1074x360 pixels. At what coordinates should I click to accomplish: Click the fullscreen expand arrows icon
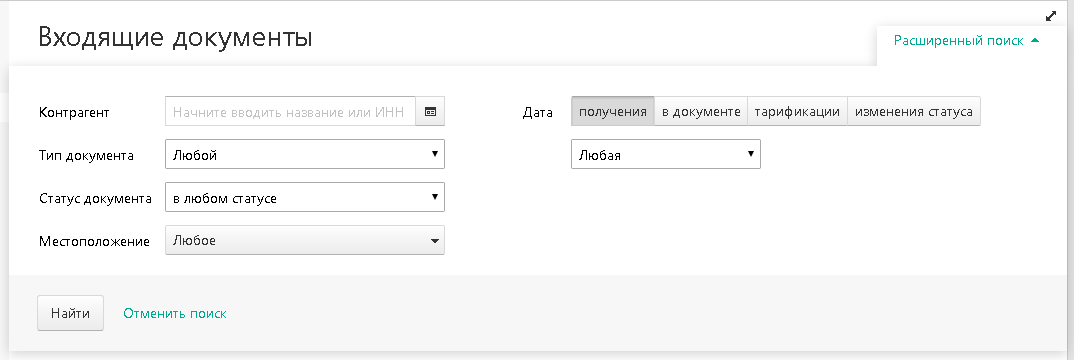coord(1051,16)
